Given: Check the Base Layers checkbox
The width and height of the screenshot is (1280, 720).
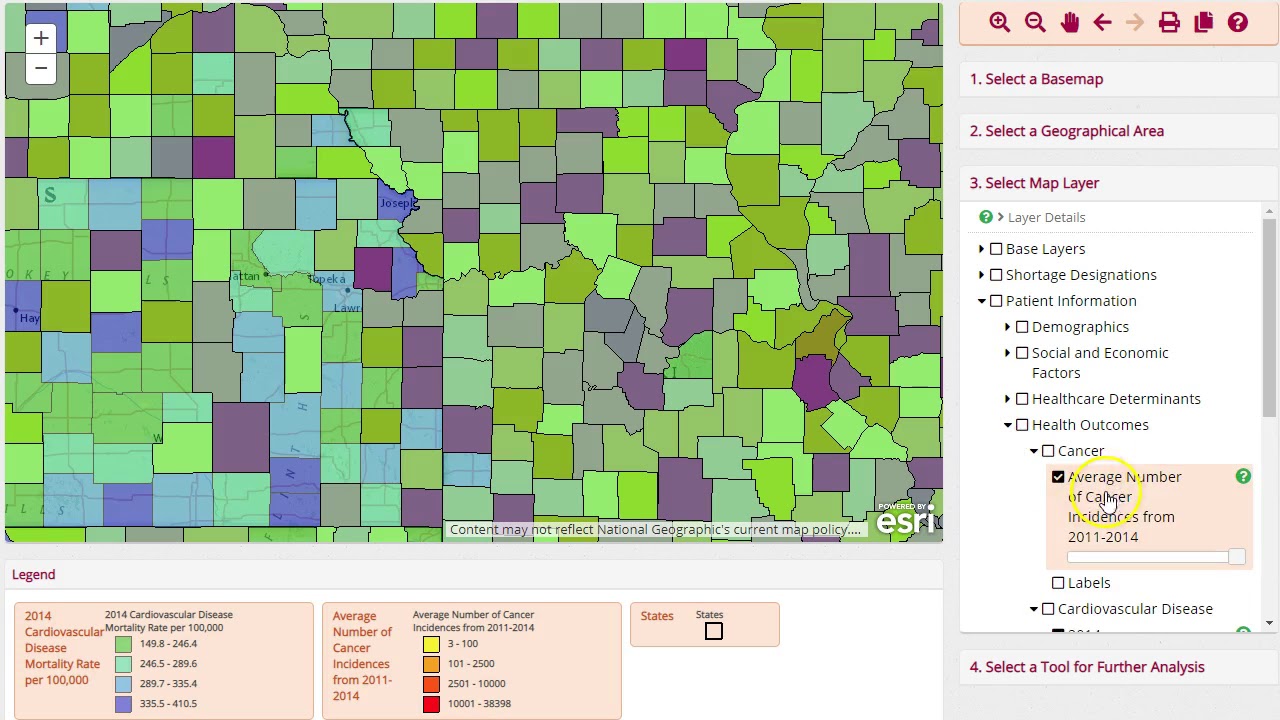Looking at the screenshot, I should tap(996, 249).
